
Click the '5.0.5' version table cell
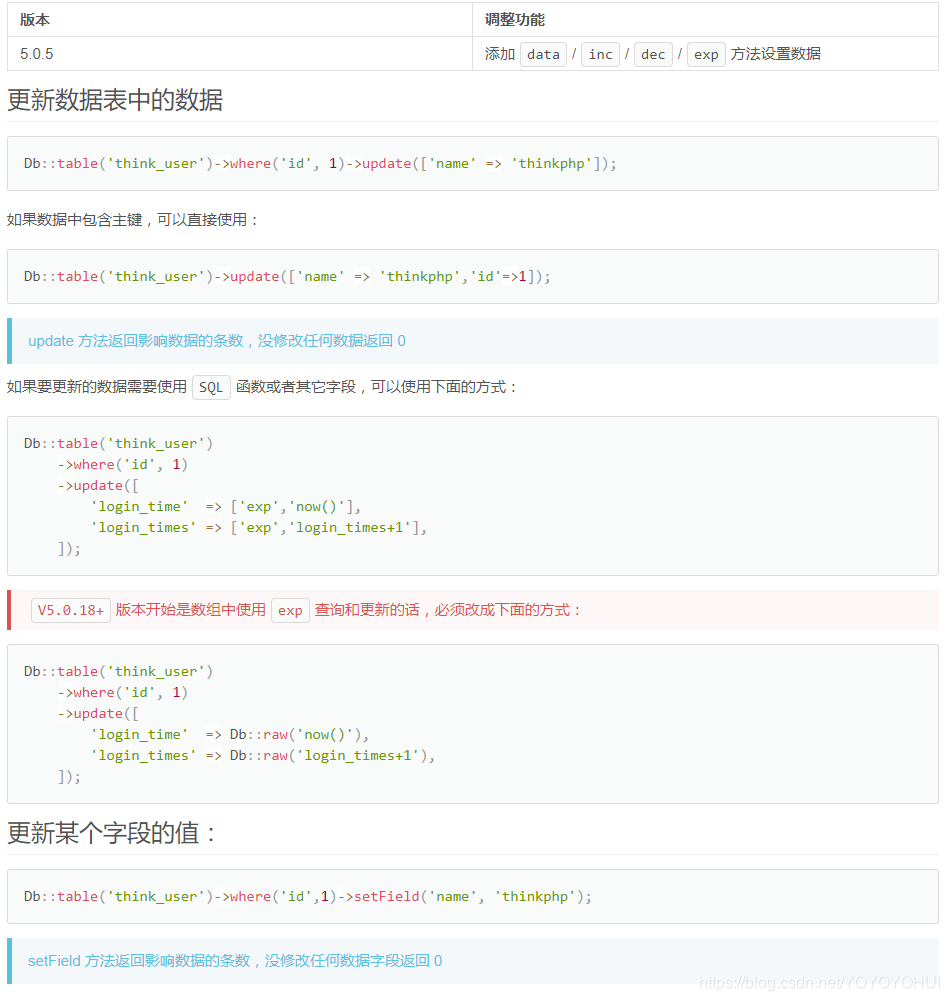(x=239, y=54)
